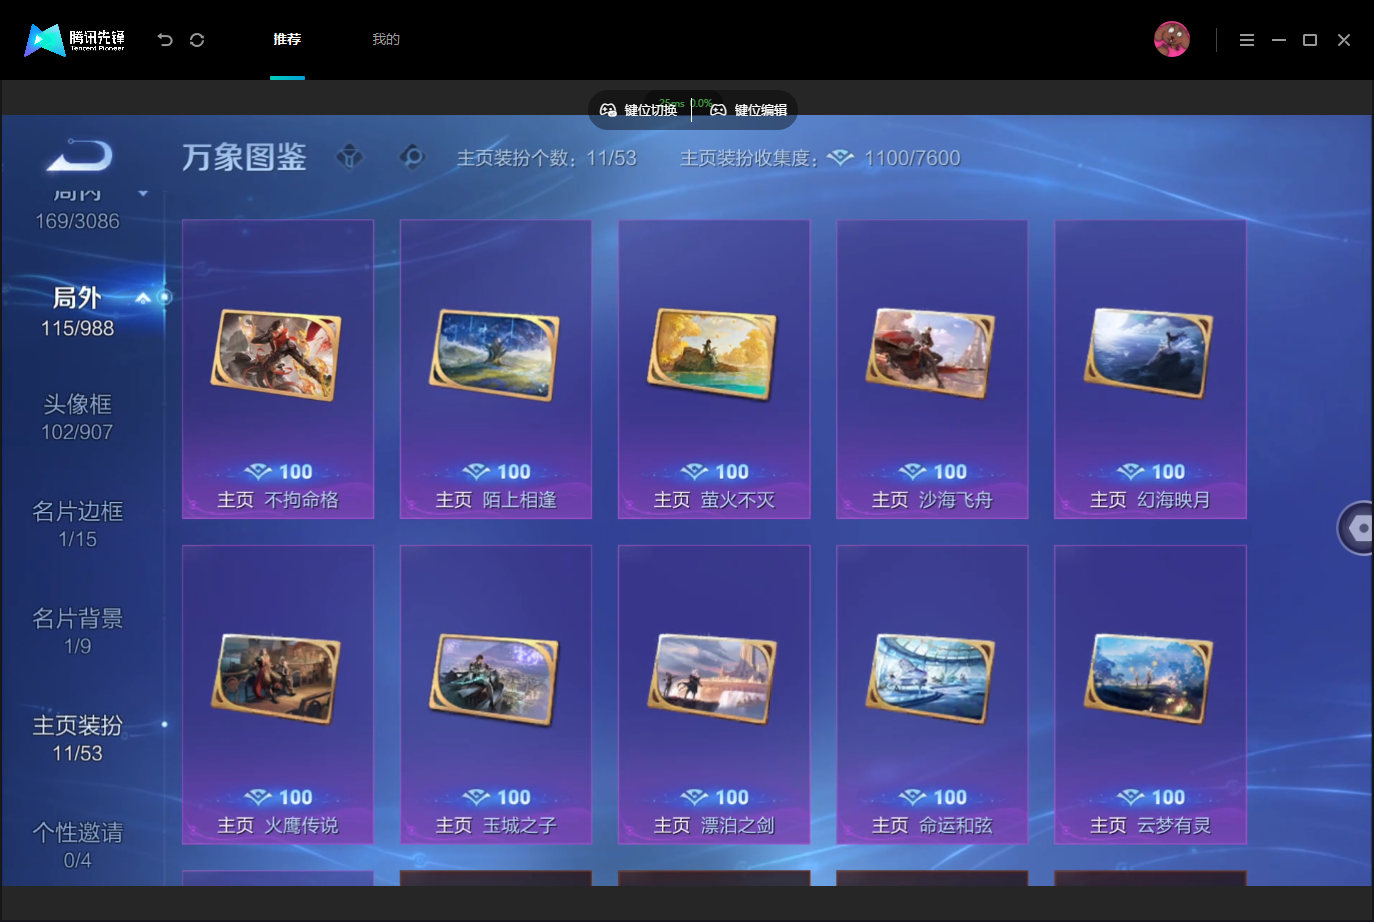Select the 主页装扮 category
The height and width of the screenshot is (922, 1374).
(x=77, y=738)
